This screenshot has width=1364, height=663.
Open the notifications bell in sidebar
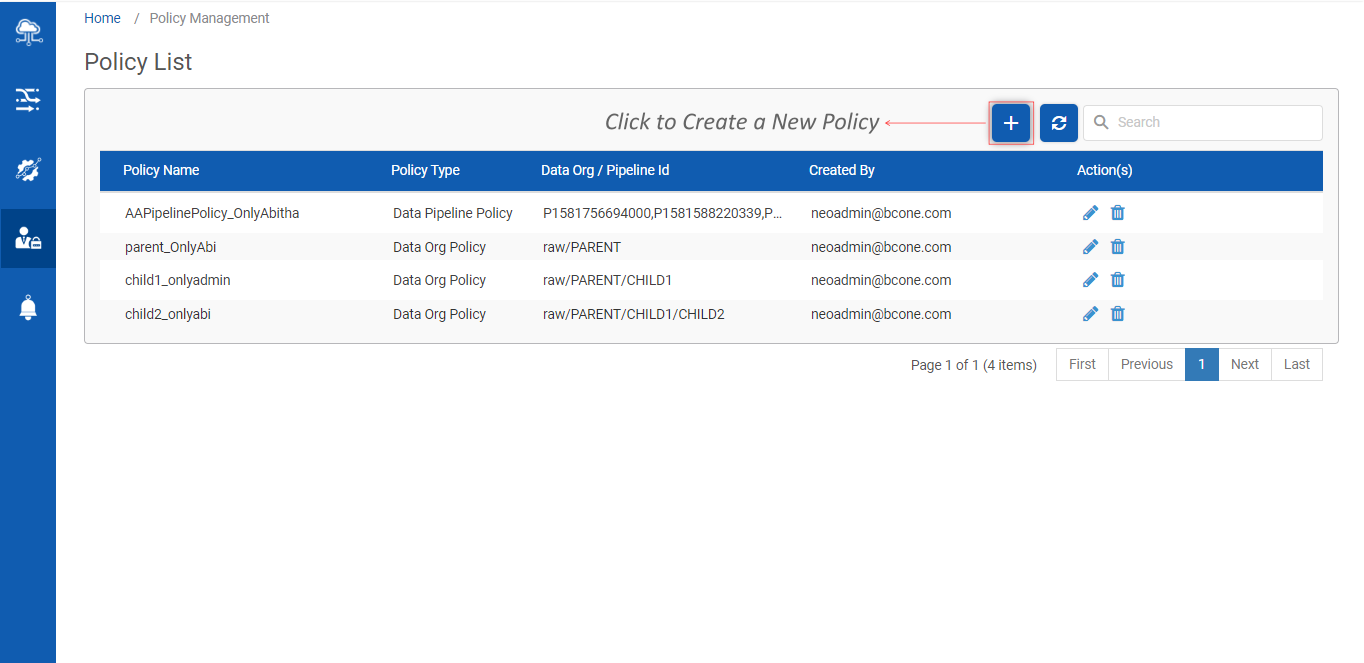click(x=28, y=308)
